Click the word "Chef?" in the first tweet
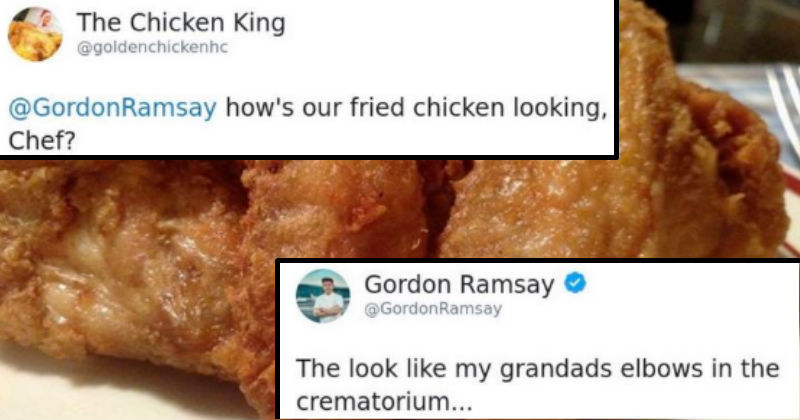The image size is (800, 420). pyautogui.click(x=41, y=141)
